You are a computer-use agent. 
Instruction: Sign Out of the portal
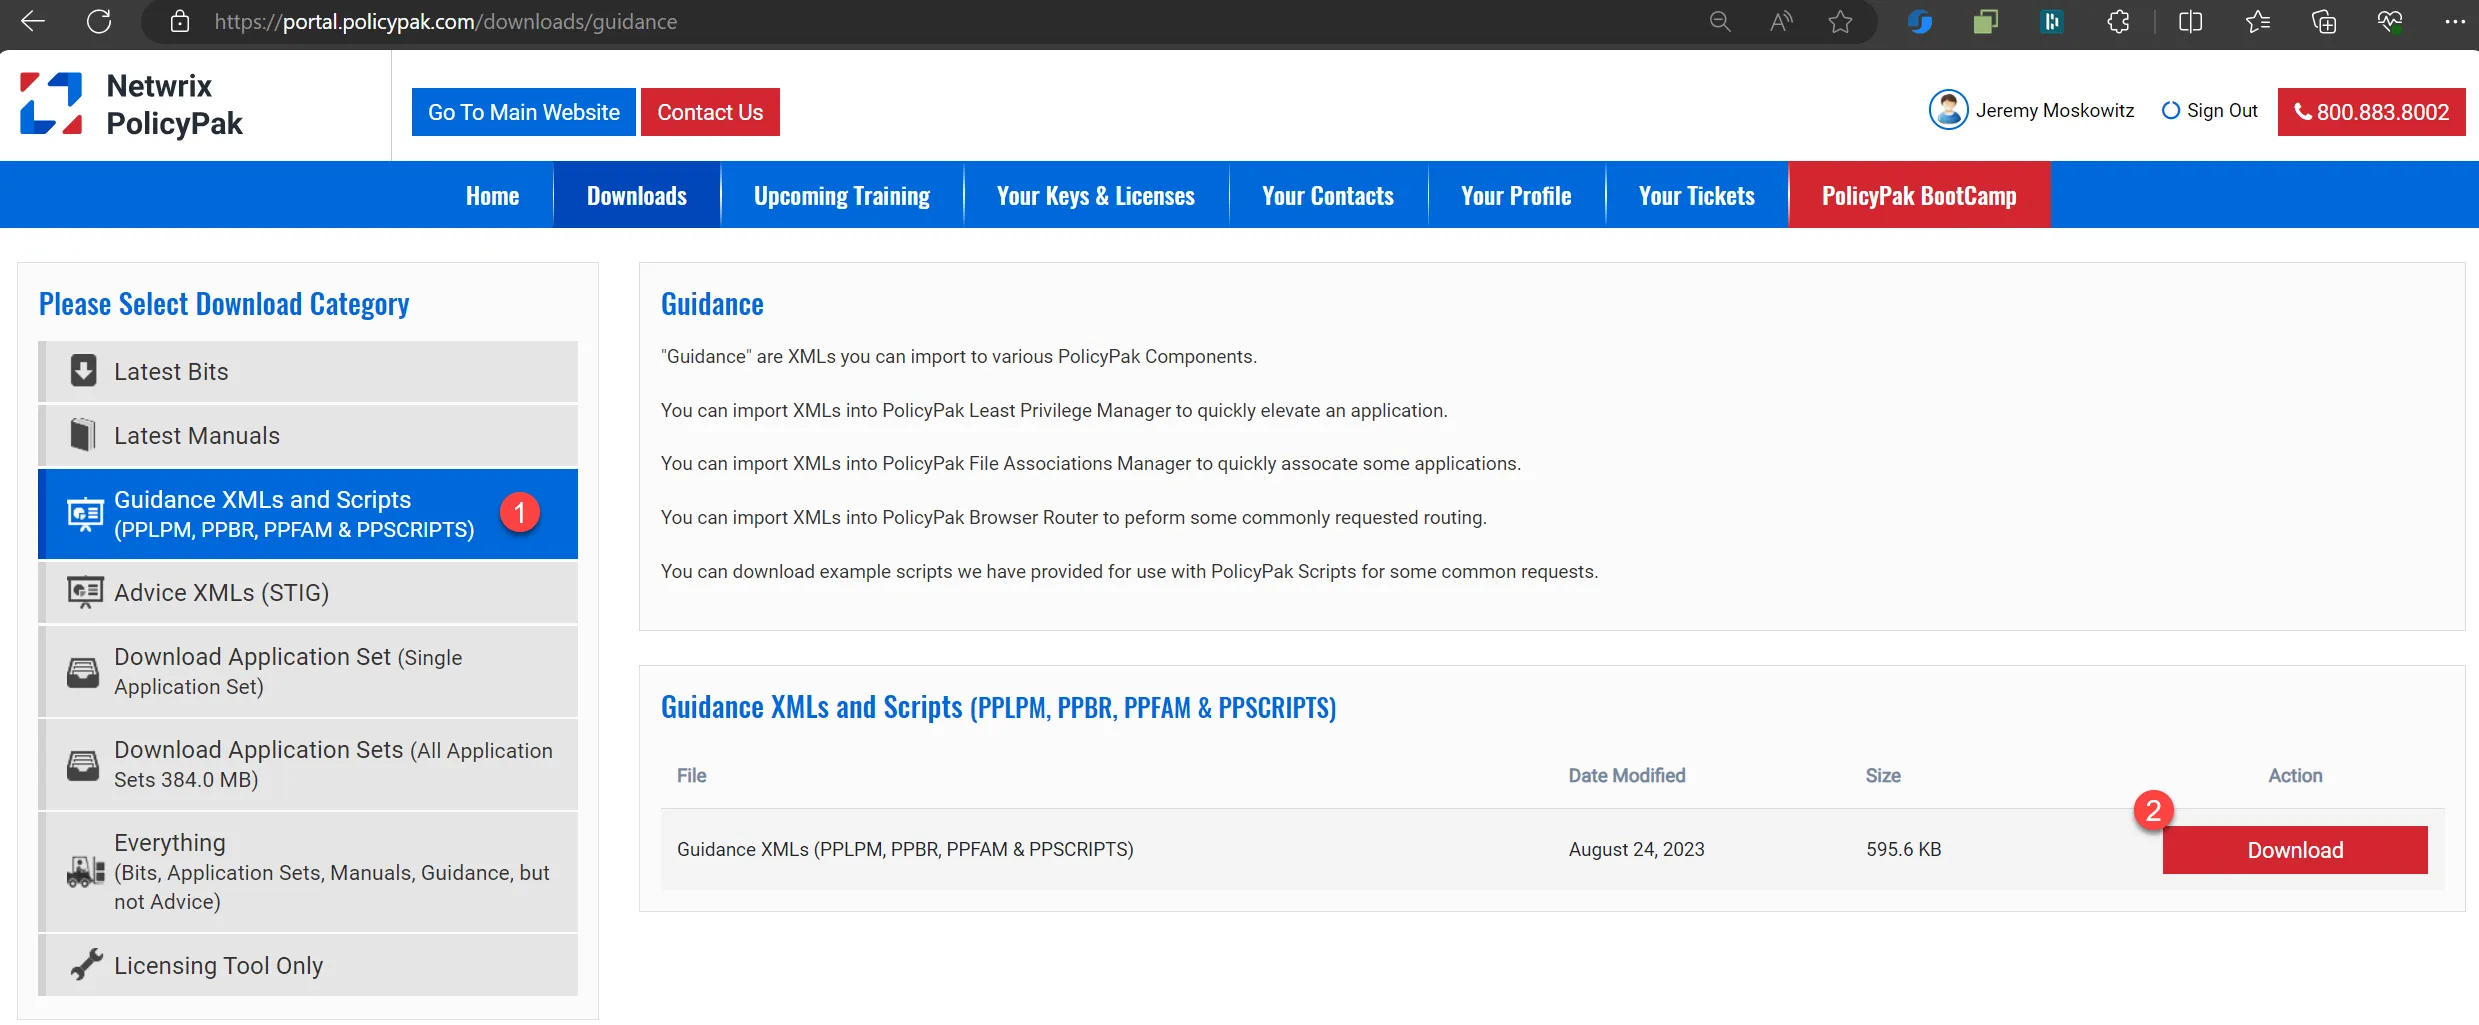click(2221, 110)
